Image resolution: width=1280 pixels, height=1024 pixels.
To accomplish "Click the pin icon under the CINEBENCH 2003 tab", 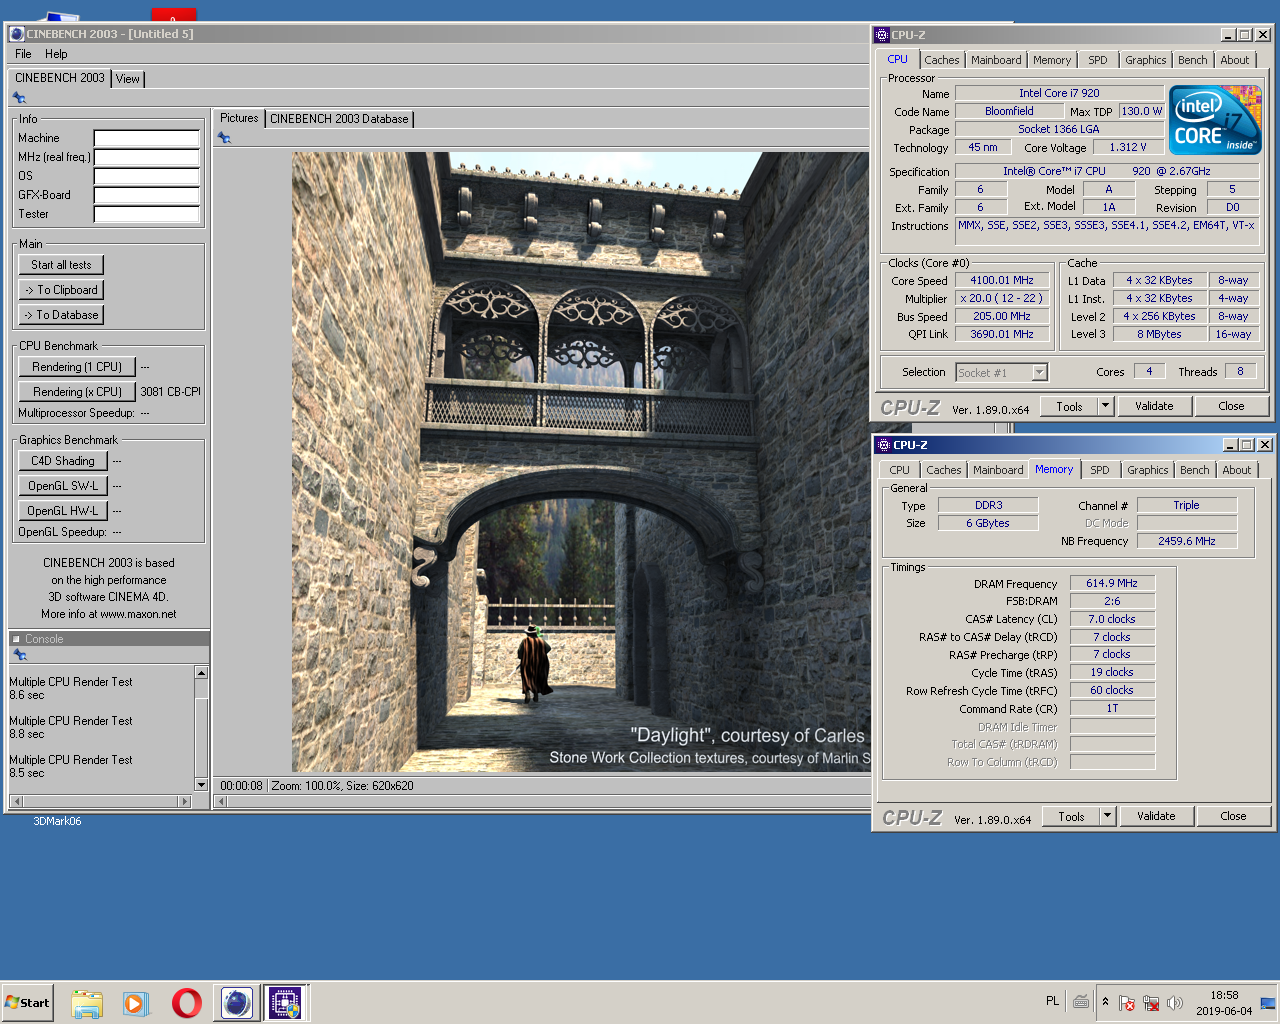I will [x=19, y=98].
